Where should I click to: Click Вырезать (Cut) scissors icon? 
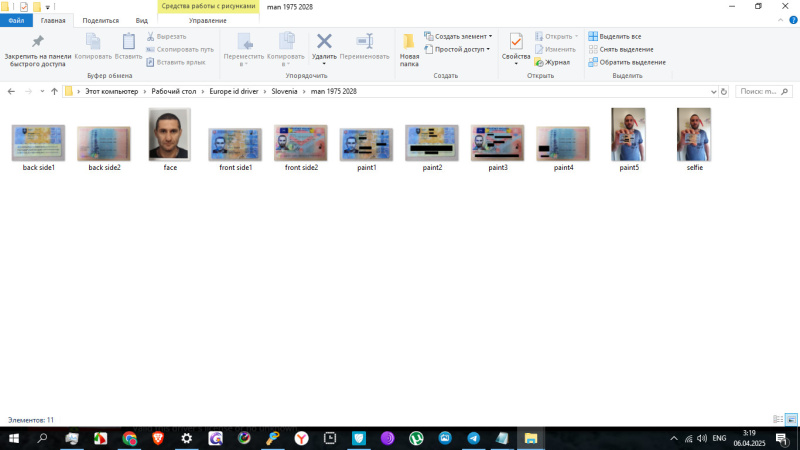[x=151, y=36]
